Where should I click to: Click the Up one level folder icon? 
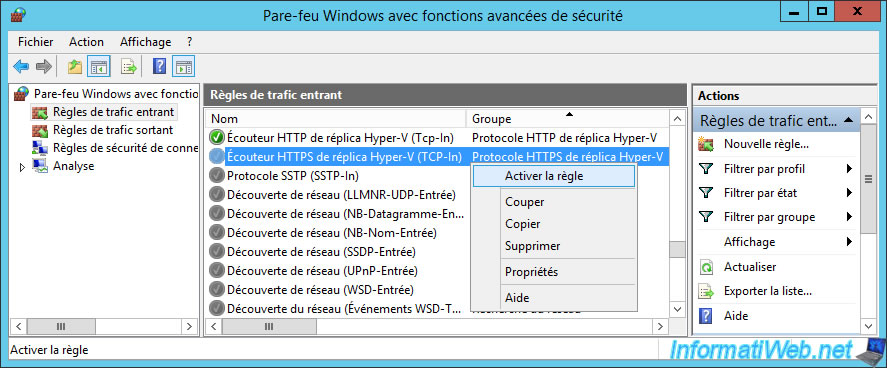click(75, 67)
